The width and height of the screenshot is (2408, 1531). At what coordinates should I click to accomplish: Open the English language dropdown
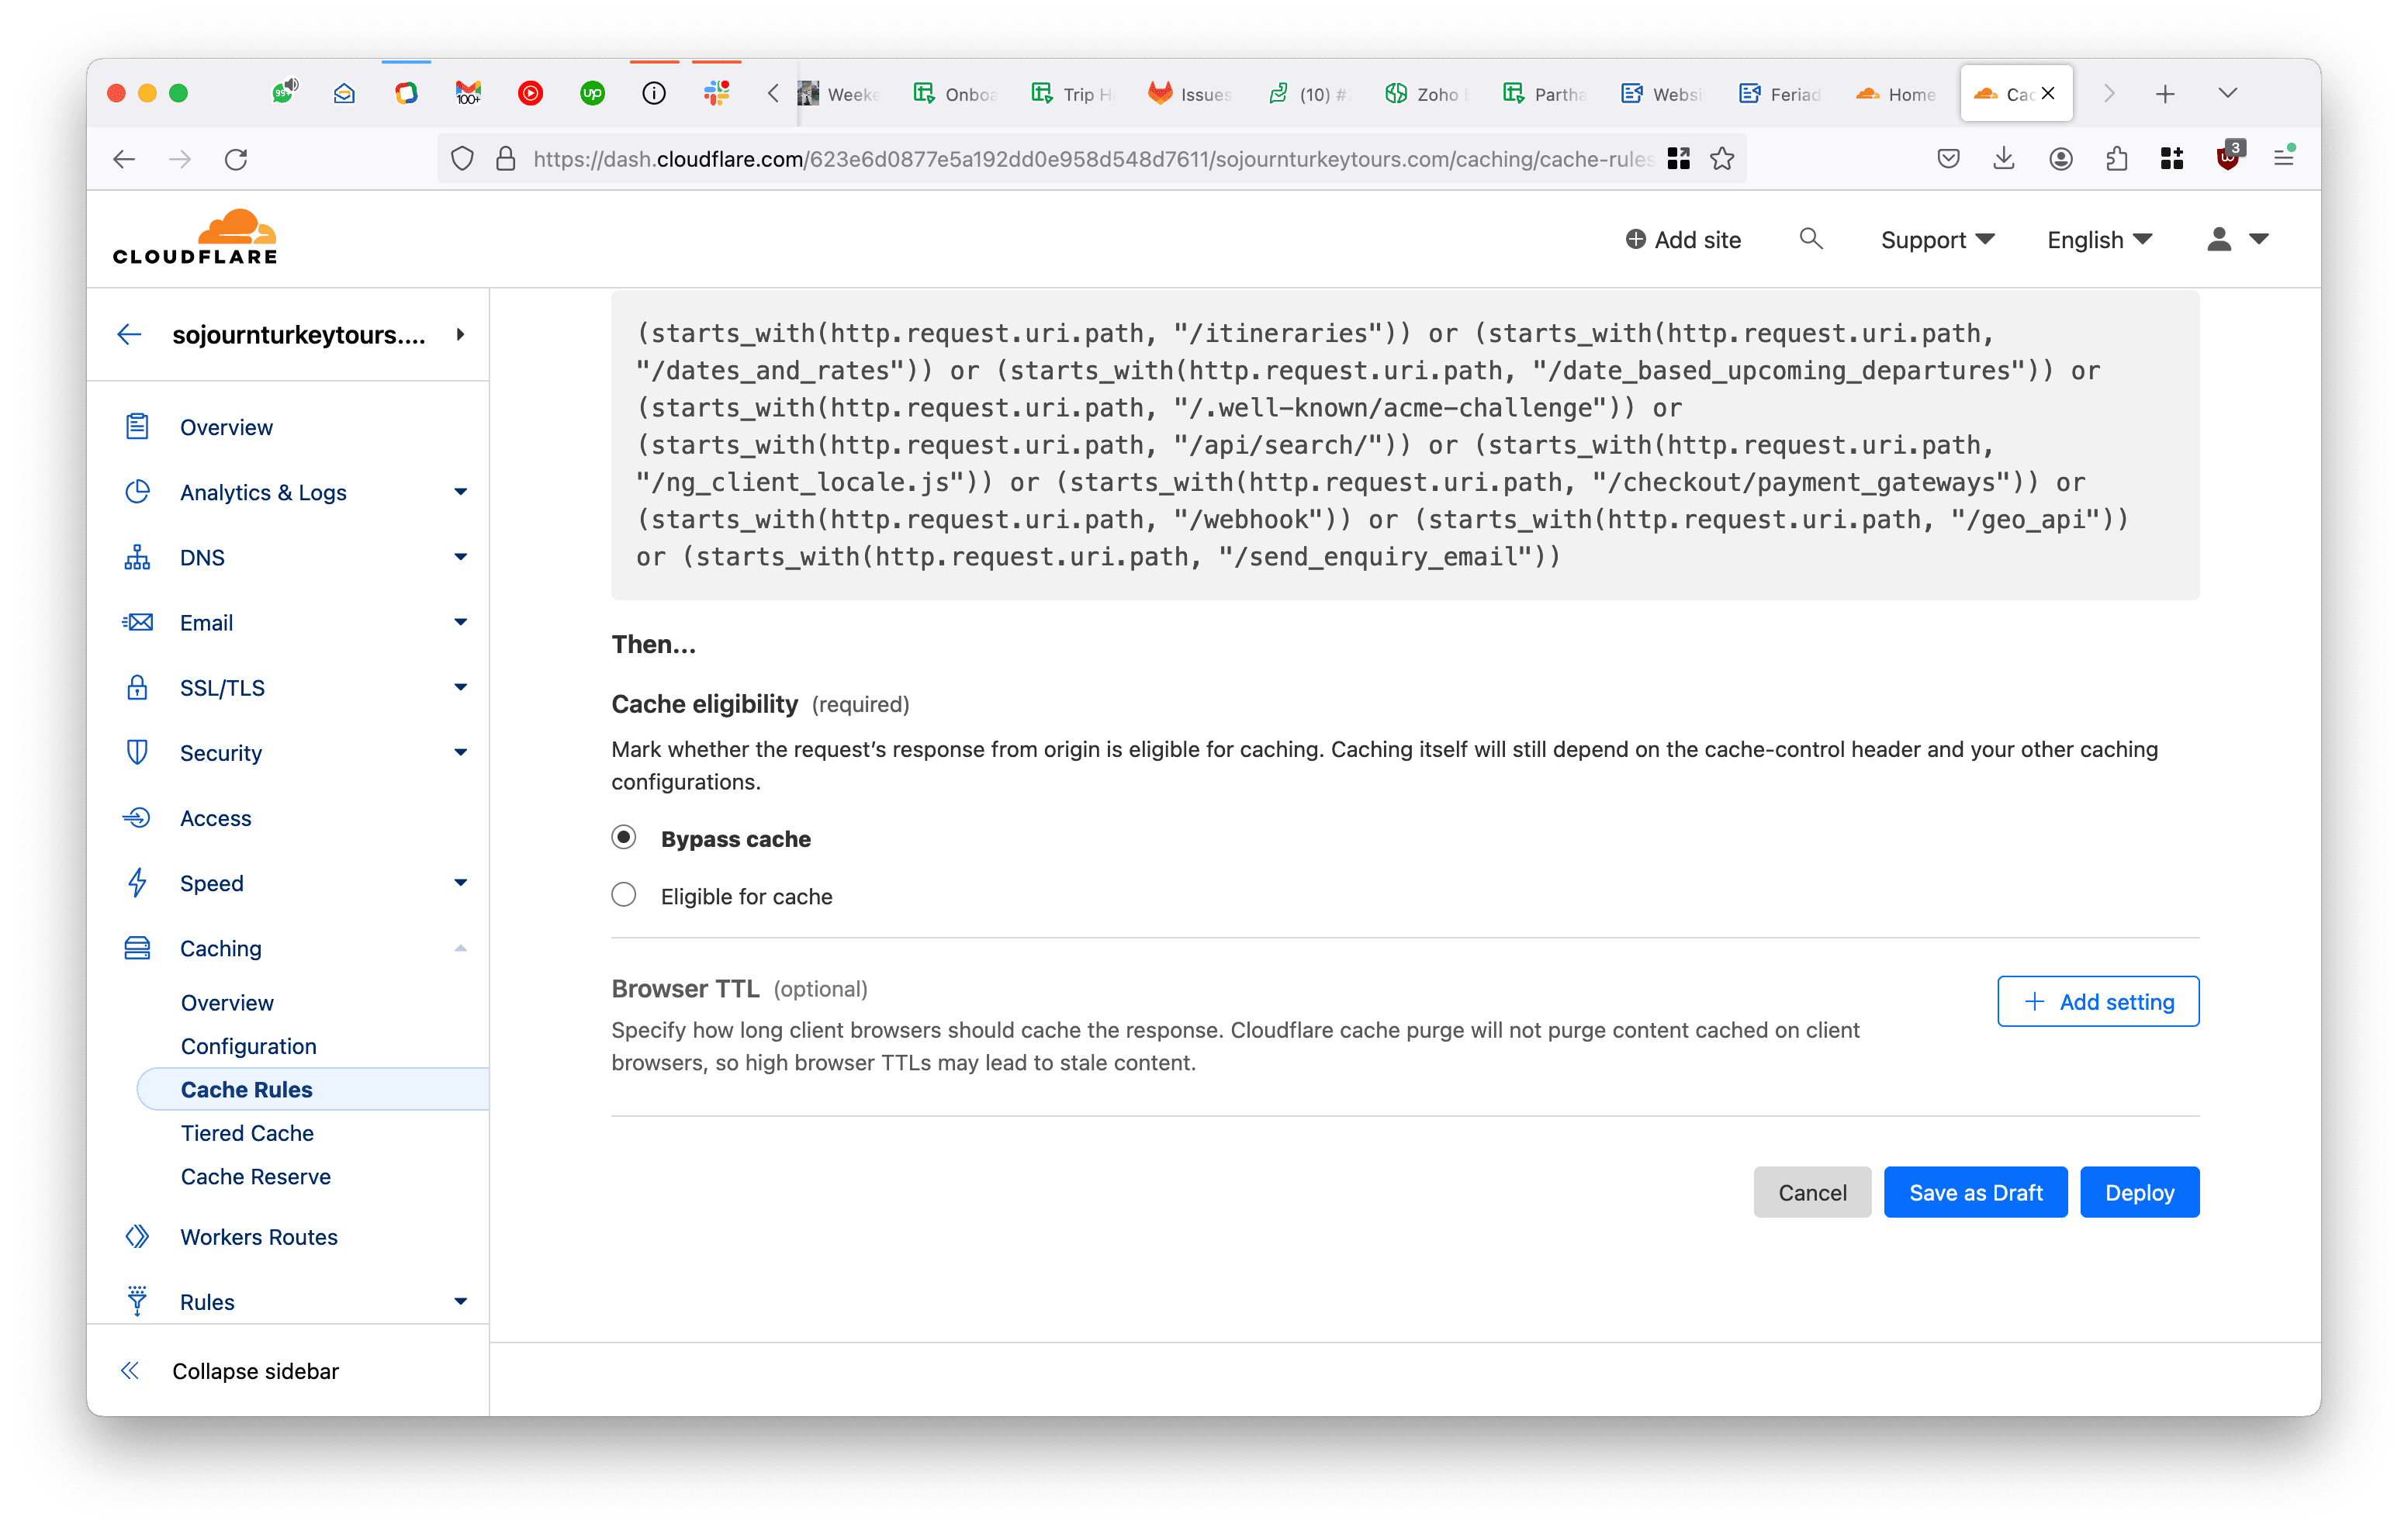click(x=2098, y=240)
